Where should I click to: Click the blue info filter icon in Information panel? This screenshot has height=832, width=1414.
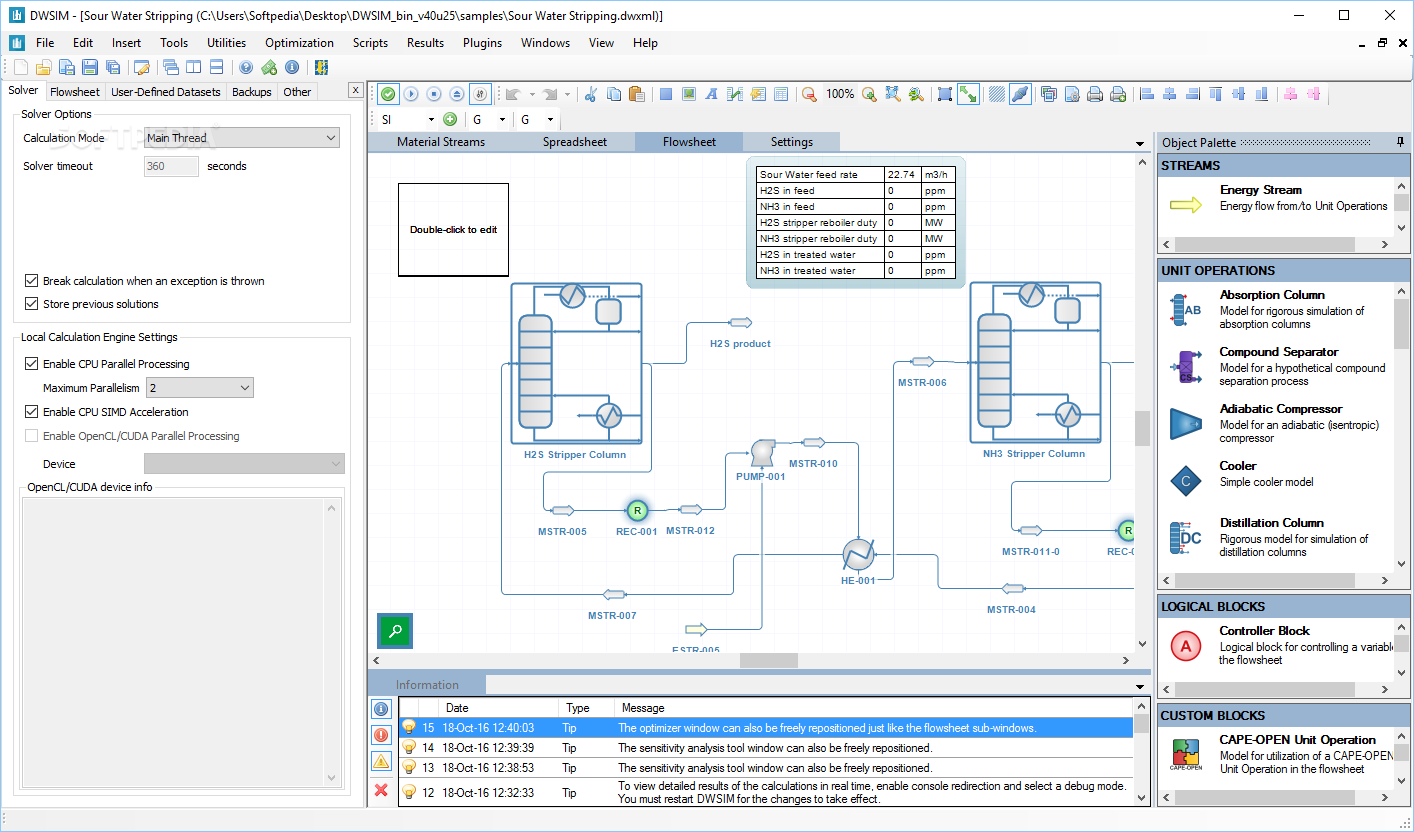[x=381, y=709]
